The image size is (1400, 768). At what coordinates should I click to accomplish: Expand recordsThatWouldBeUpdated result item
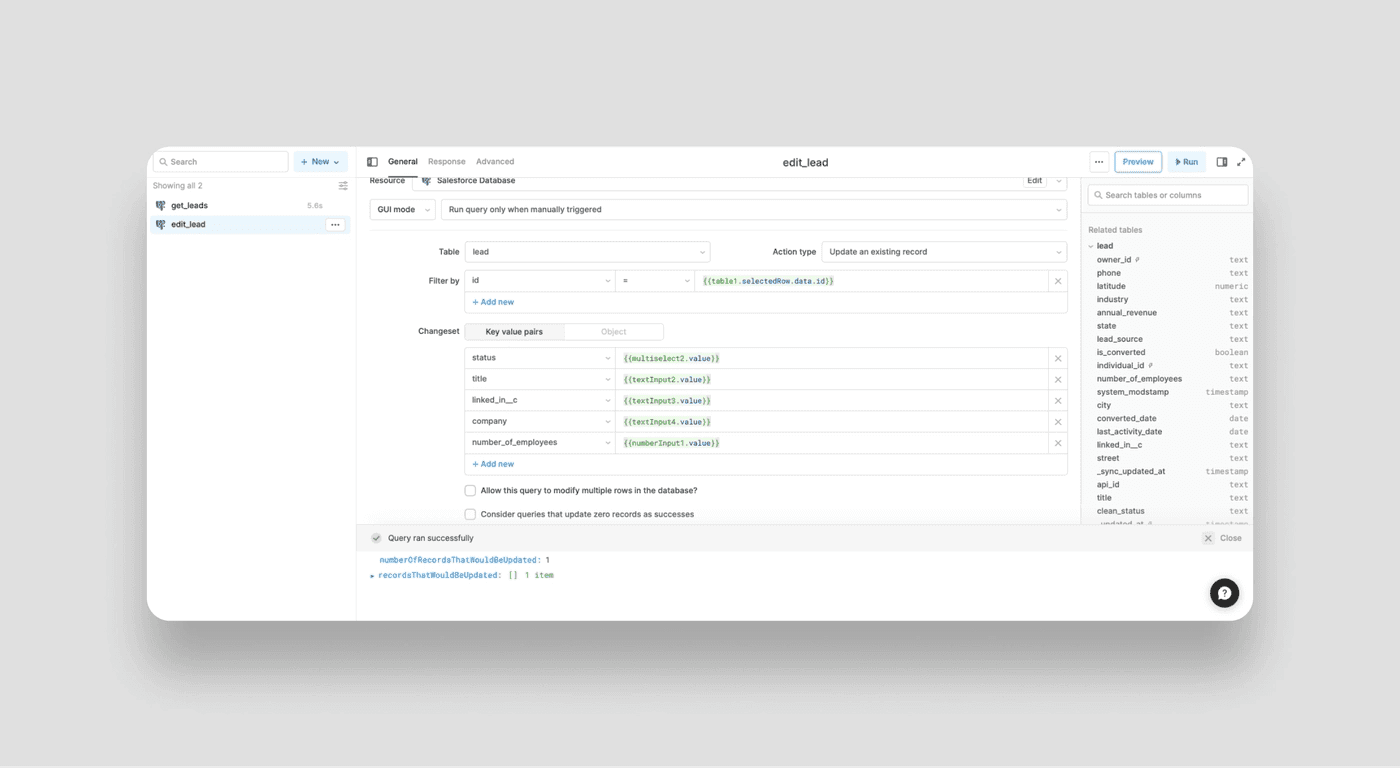point(373,576)
